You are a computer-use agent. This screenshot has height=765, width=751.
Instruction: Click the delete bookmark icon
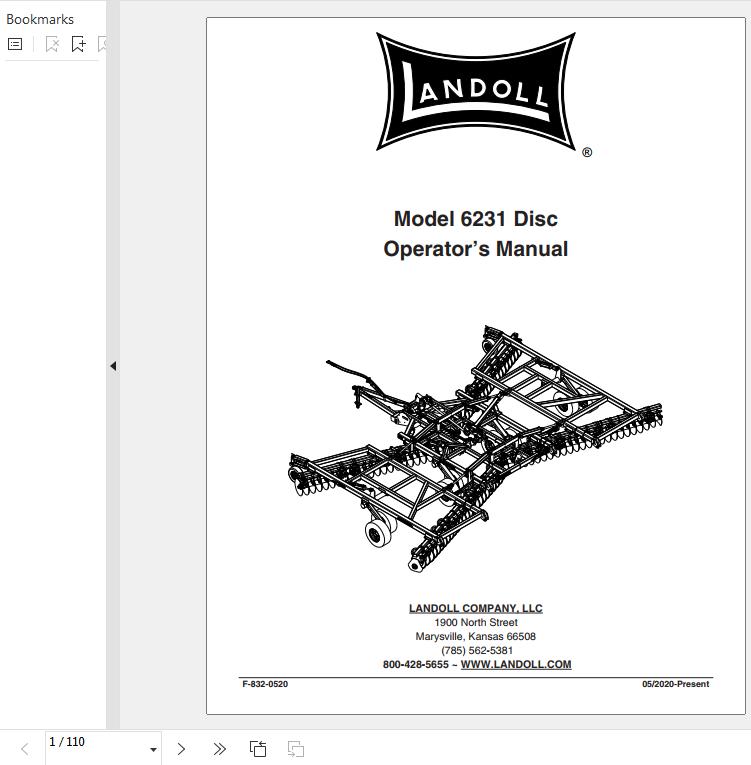coord(52,44)
